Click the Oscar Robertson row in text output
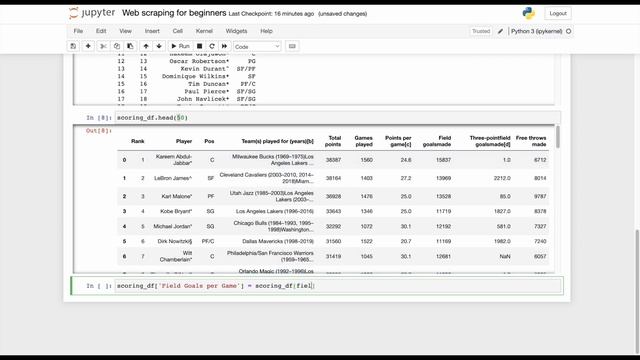 187,61
